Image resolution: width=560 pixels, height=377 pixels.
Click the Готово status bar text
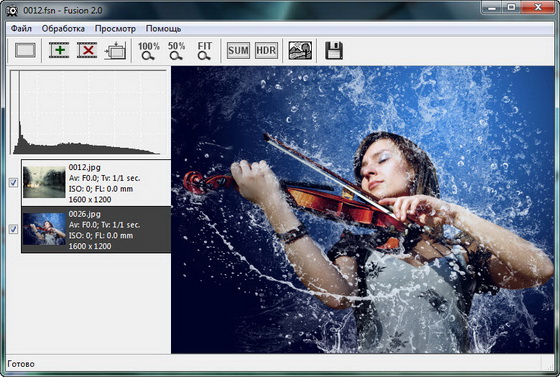click(x=21, y=364)
